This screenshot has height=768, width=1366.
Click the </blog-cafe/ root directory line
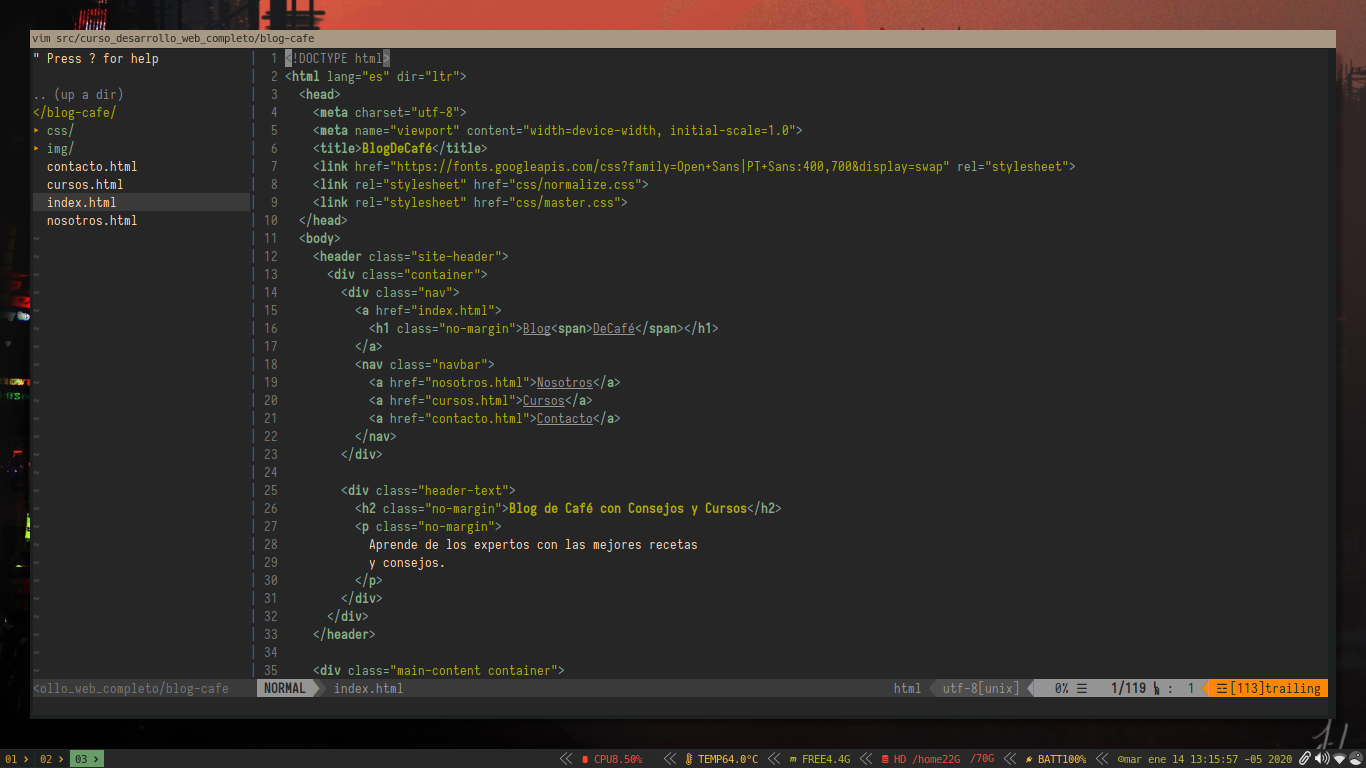pos(75,112)
